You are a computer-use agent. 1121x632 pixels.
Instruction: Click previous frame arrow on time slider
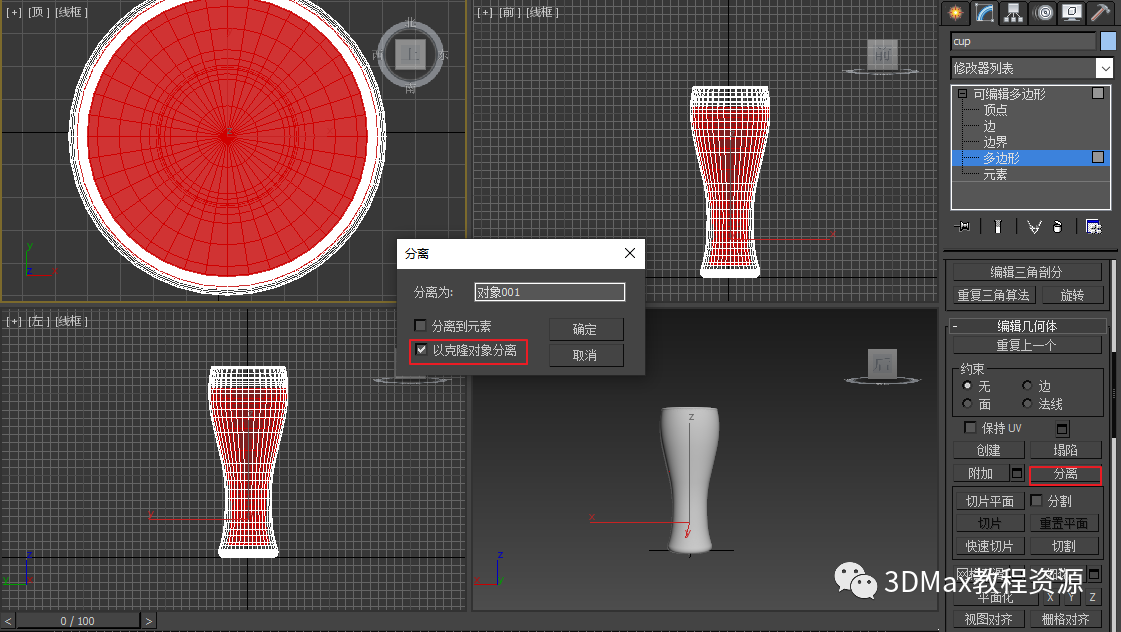point(8,621)
